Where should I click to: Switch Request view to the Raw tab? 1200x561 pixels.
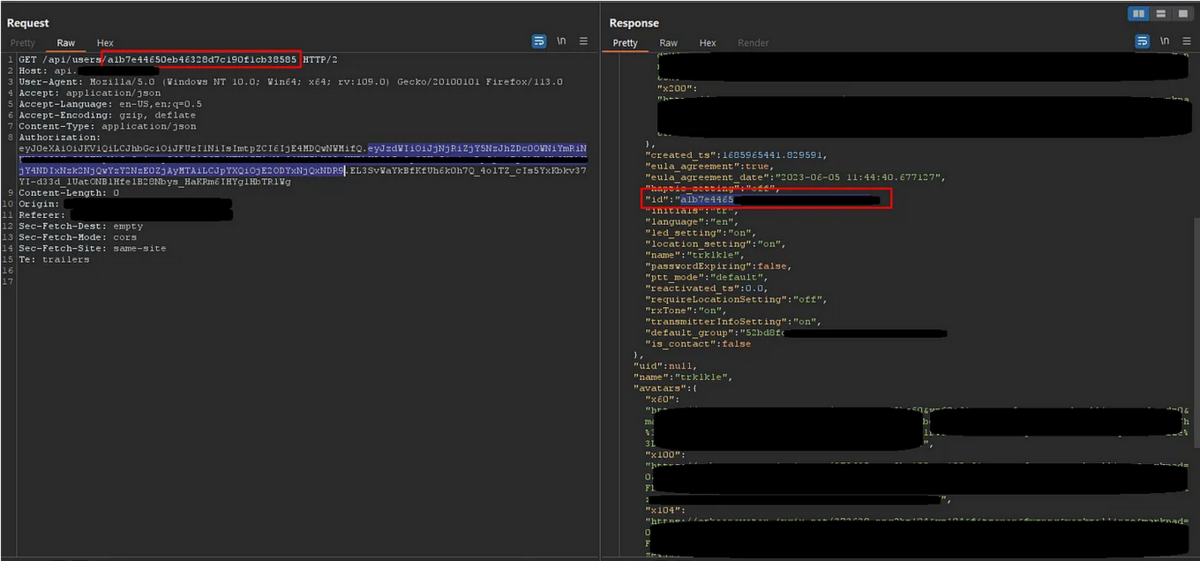pyautogui.click(x=66, y=43)
